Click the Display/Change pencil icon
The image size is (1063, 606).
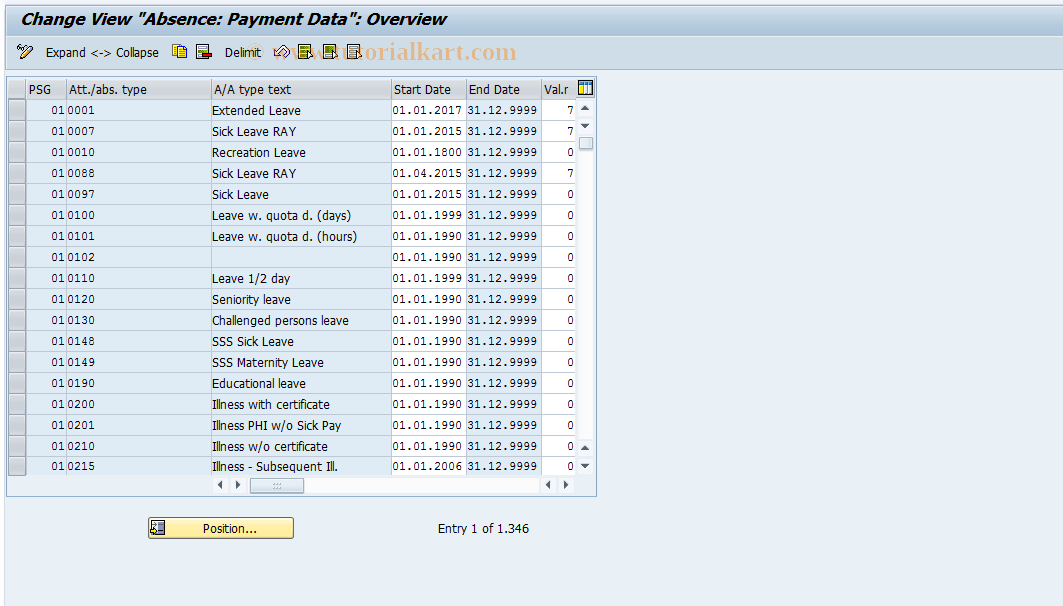[x=25, y=52]
